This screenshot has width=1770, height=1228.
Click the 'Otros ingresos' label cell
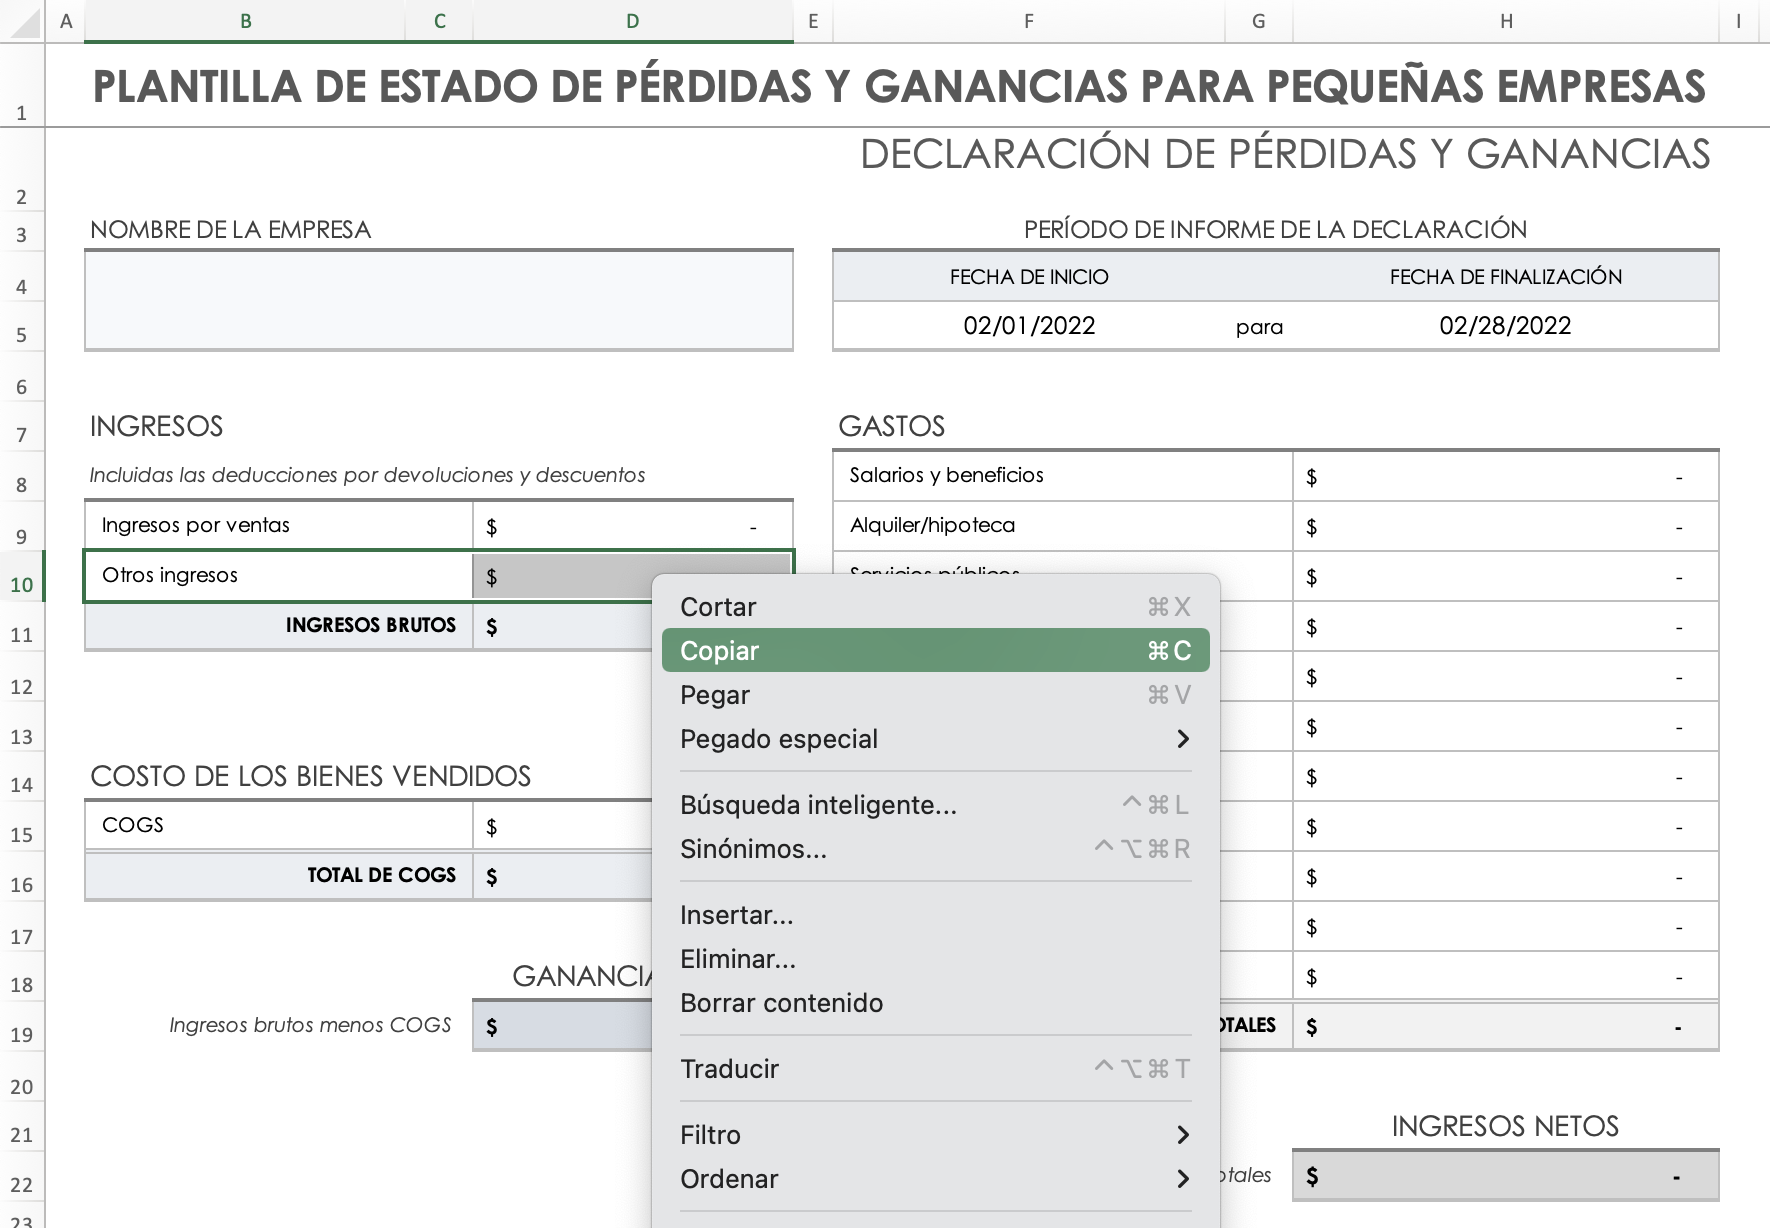279,576
